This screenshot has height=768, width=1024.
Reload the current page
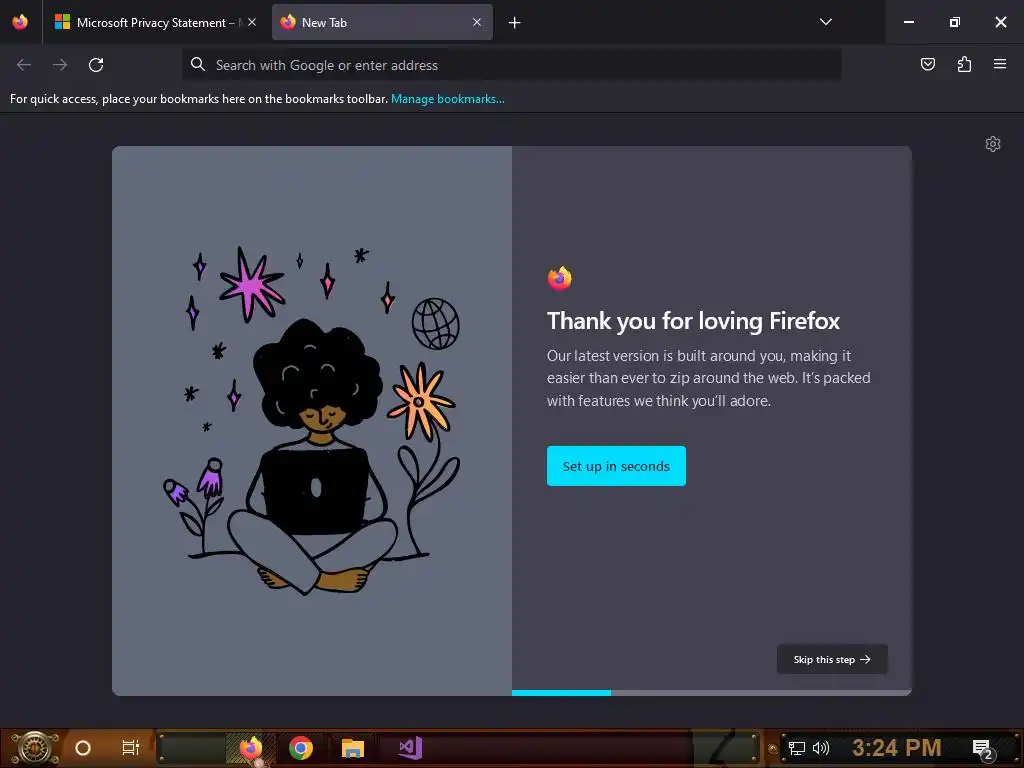coord(96,65)
